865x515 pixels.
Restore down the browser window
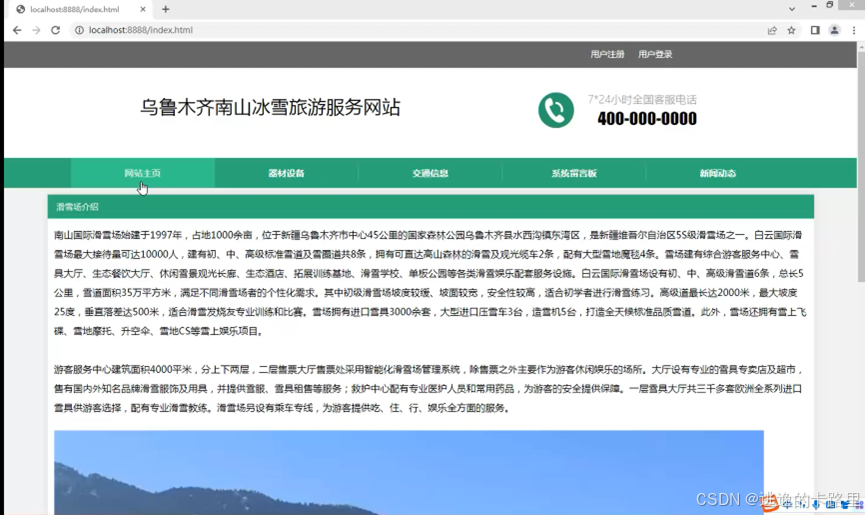(830, 5)
